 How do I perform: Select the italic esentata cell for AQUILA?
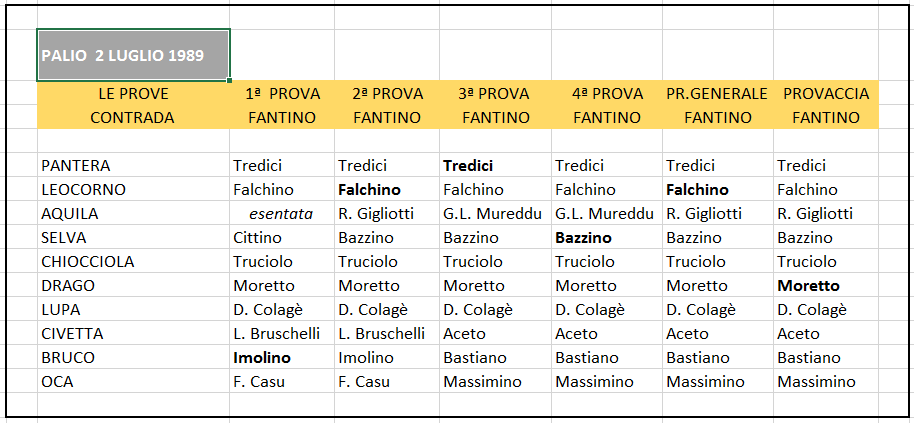(282, 214)
